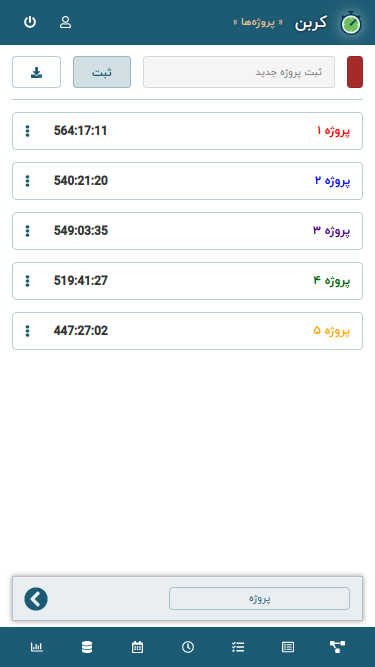Focus the ثبت پروژه جدید input field
Viewport: 375px width, 667px height.
click(239, 72)
